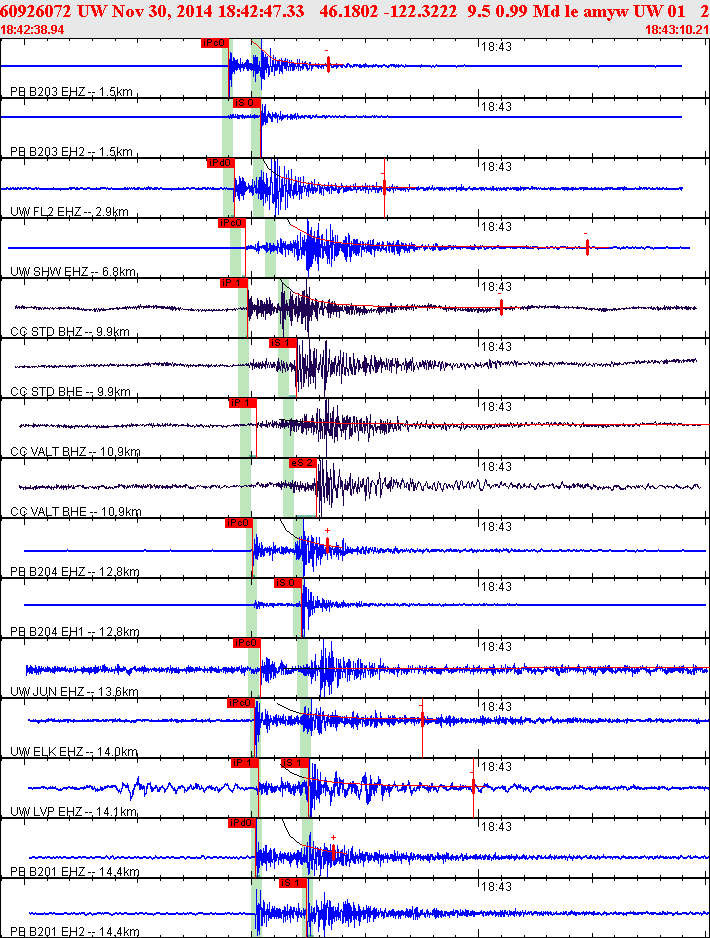Viewport: 710px width, 938px height.
Task: Click the origin time '18:42:47.33' in title line
Action: 260,11
